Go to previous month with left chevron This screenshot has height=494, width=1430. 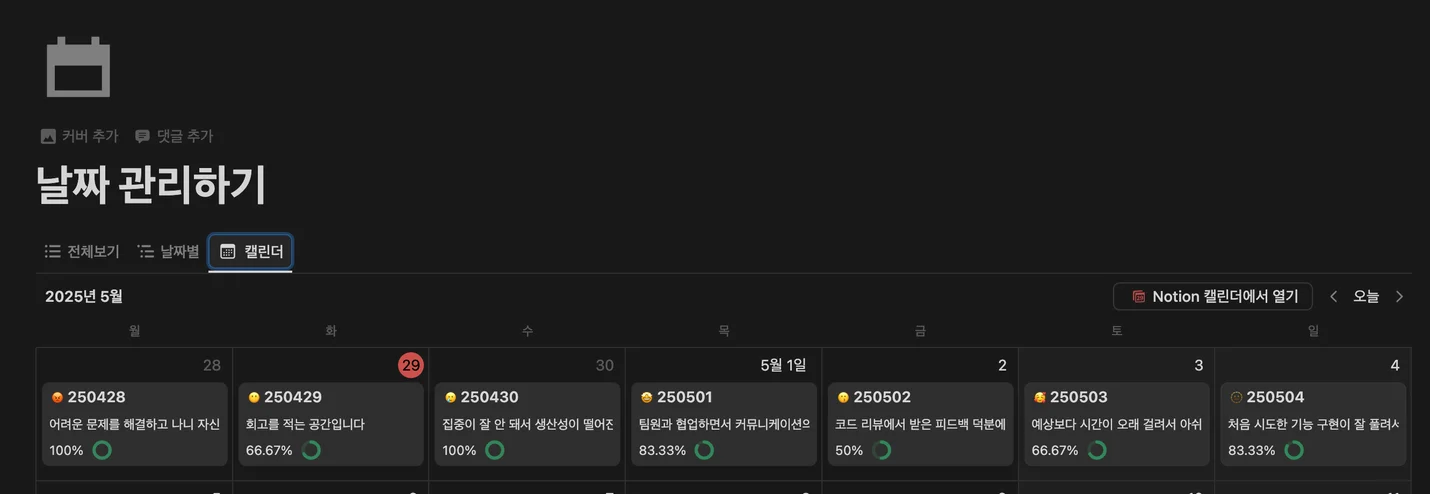pyautogui.click(x=1333, y=296)
